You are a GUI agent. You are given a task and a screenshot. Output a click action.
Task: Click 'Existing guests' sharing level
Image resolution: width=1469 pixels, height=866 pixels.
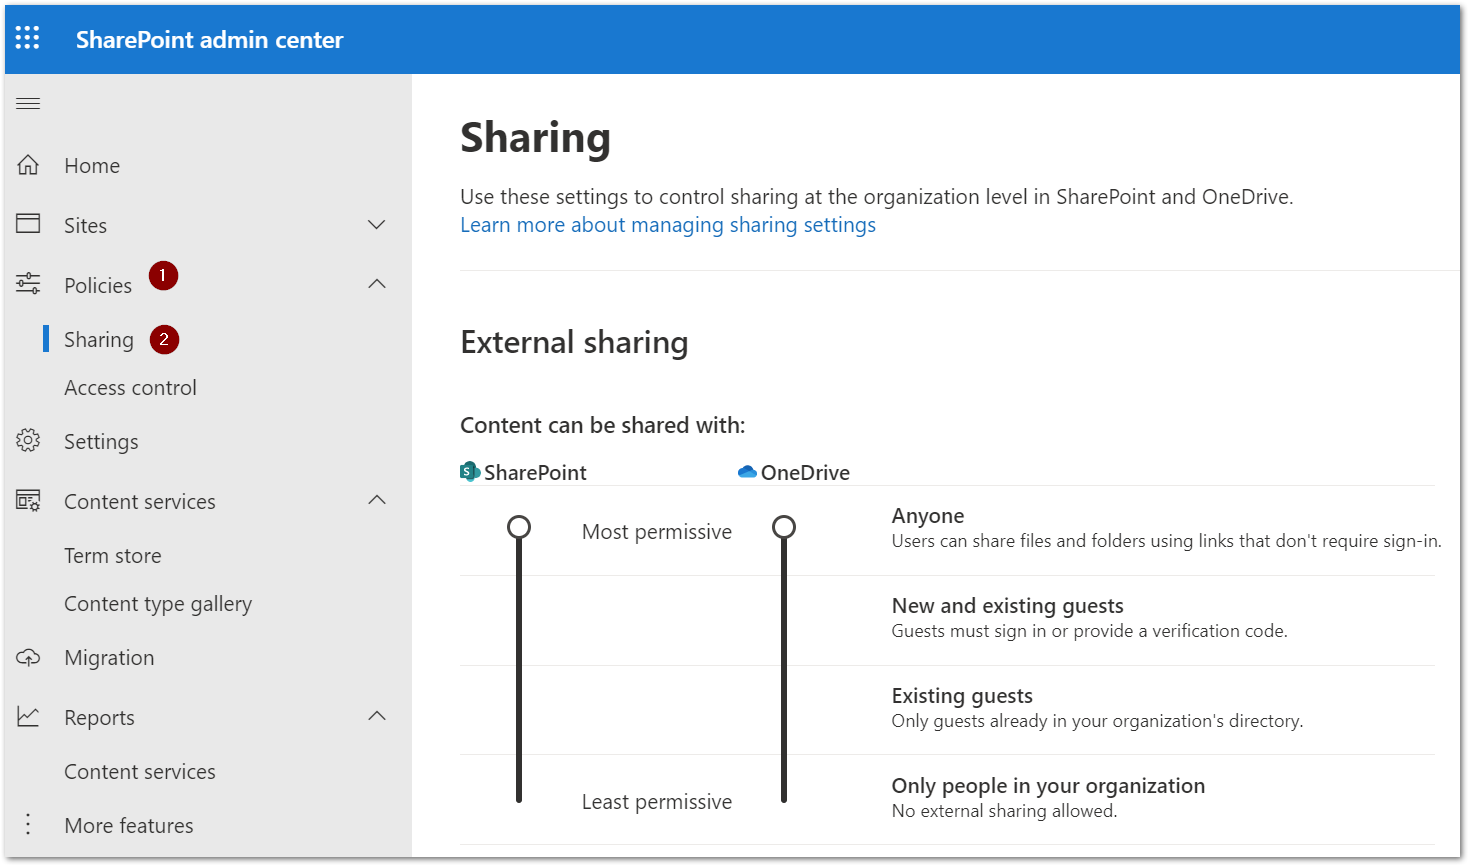[962, 696]
